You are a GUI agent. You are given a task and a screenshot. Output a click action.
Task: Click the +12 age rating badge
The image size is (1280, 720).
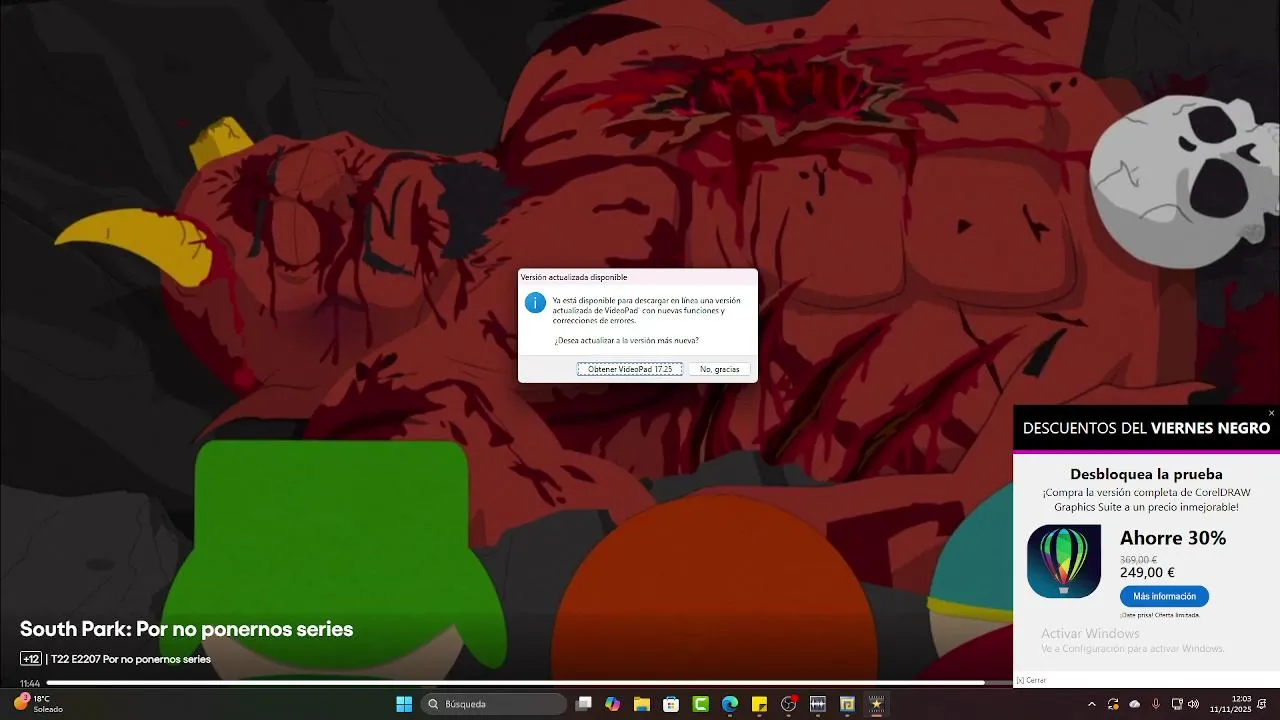click(31, 659)
